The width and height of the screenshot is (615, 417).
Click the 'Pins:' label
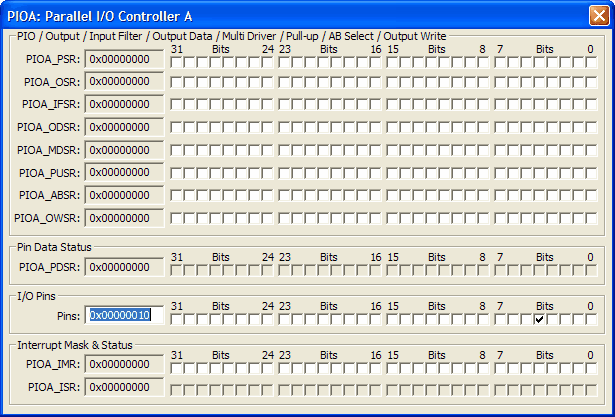pyautogui.click(x=69, y=316)
